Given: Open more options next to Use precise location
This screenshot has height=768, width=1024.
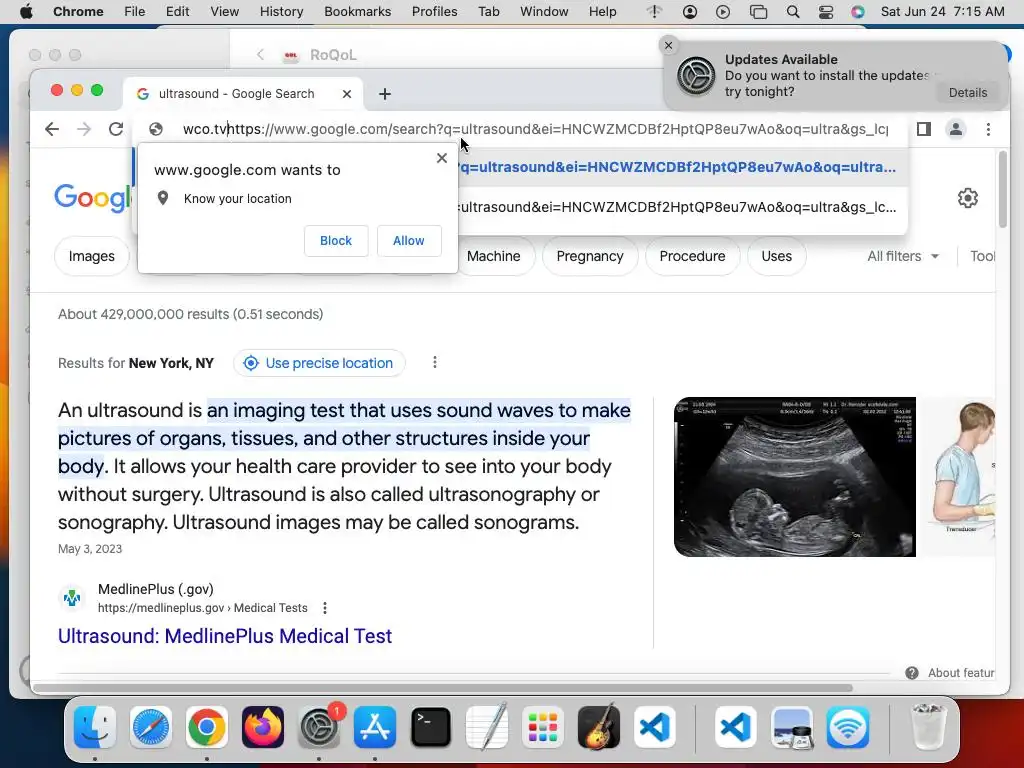Looking at the screenshot, I should tap(435, 362).
